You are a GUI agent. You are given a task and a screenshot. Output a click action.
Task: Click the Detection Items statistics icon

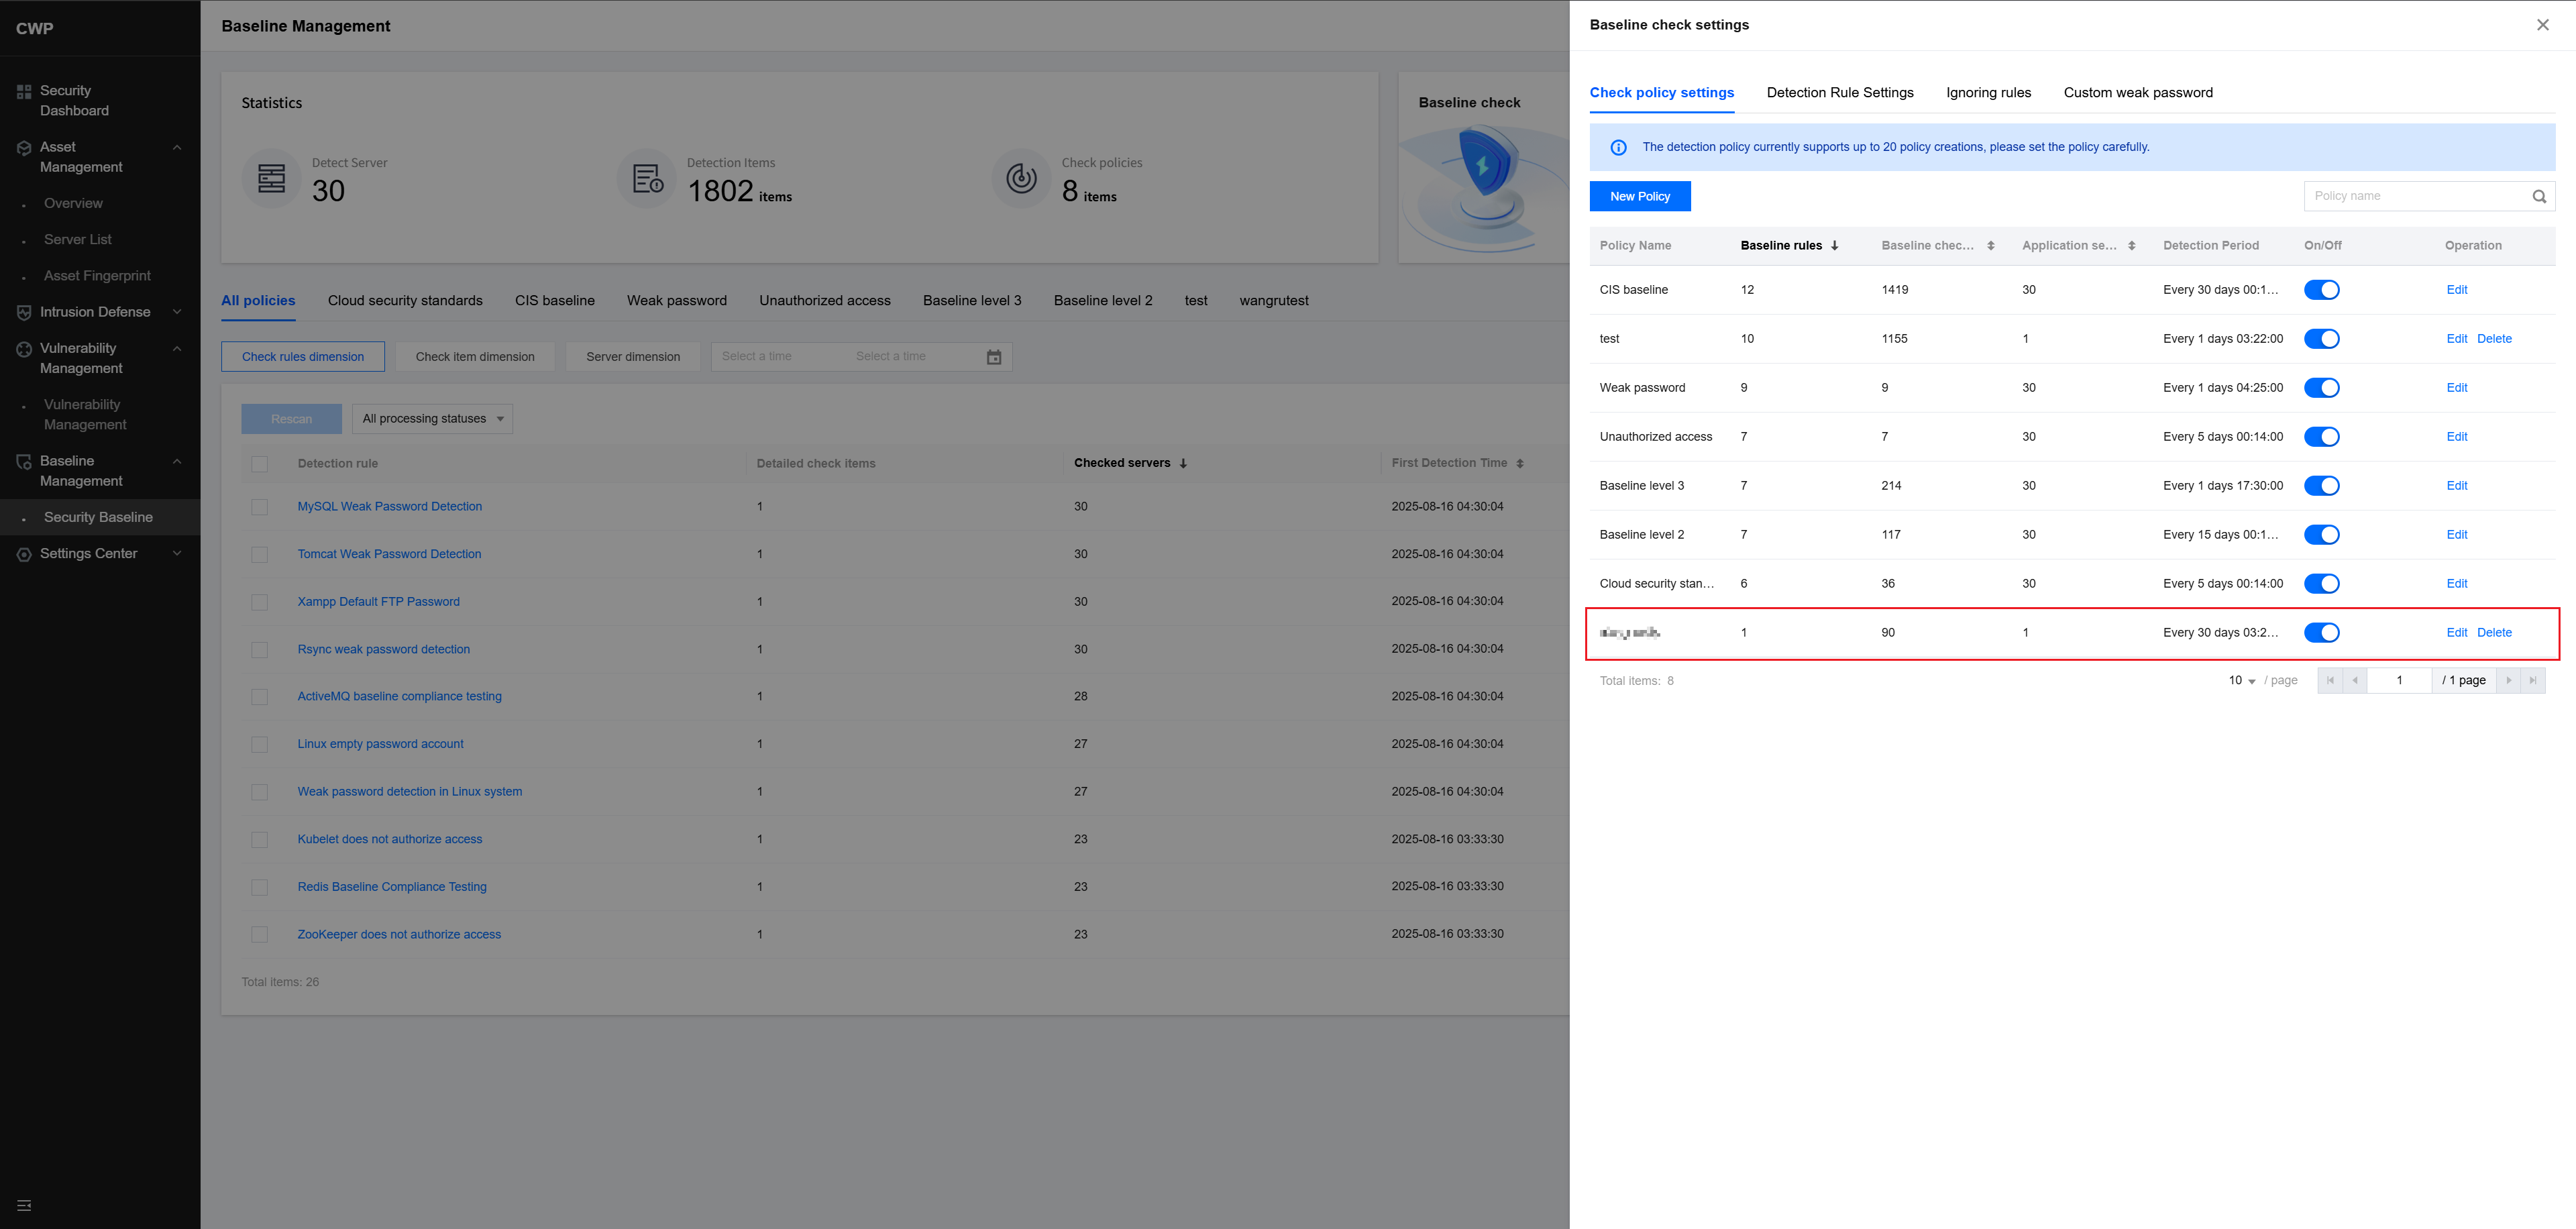647,179
